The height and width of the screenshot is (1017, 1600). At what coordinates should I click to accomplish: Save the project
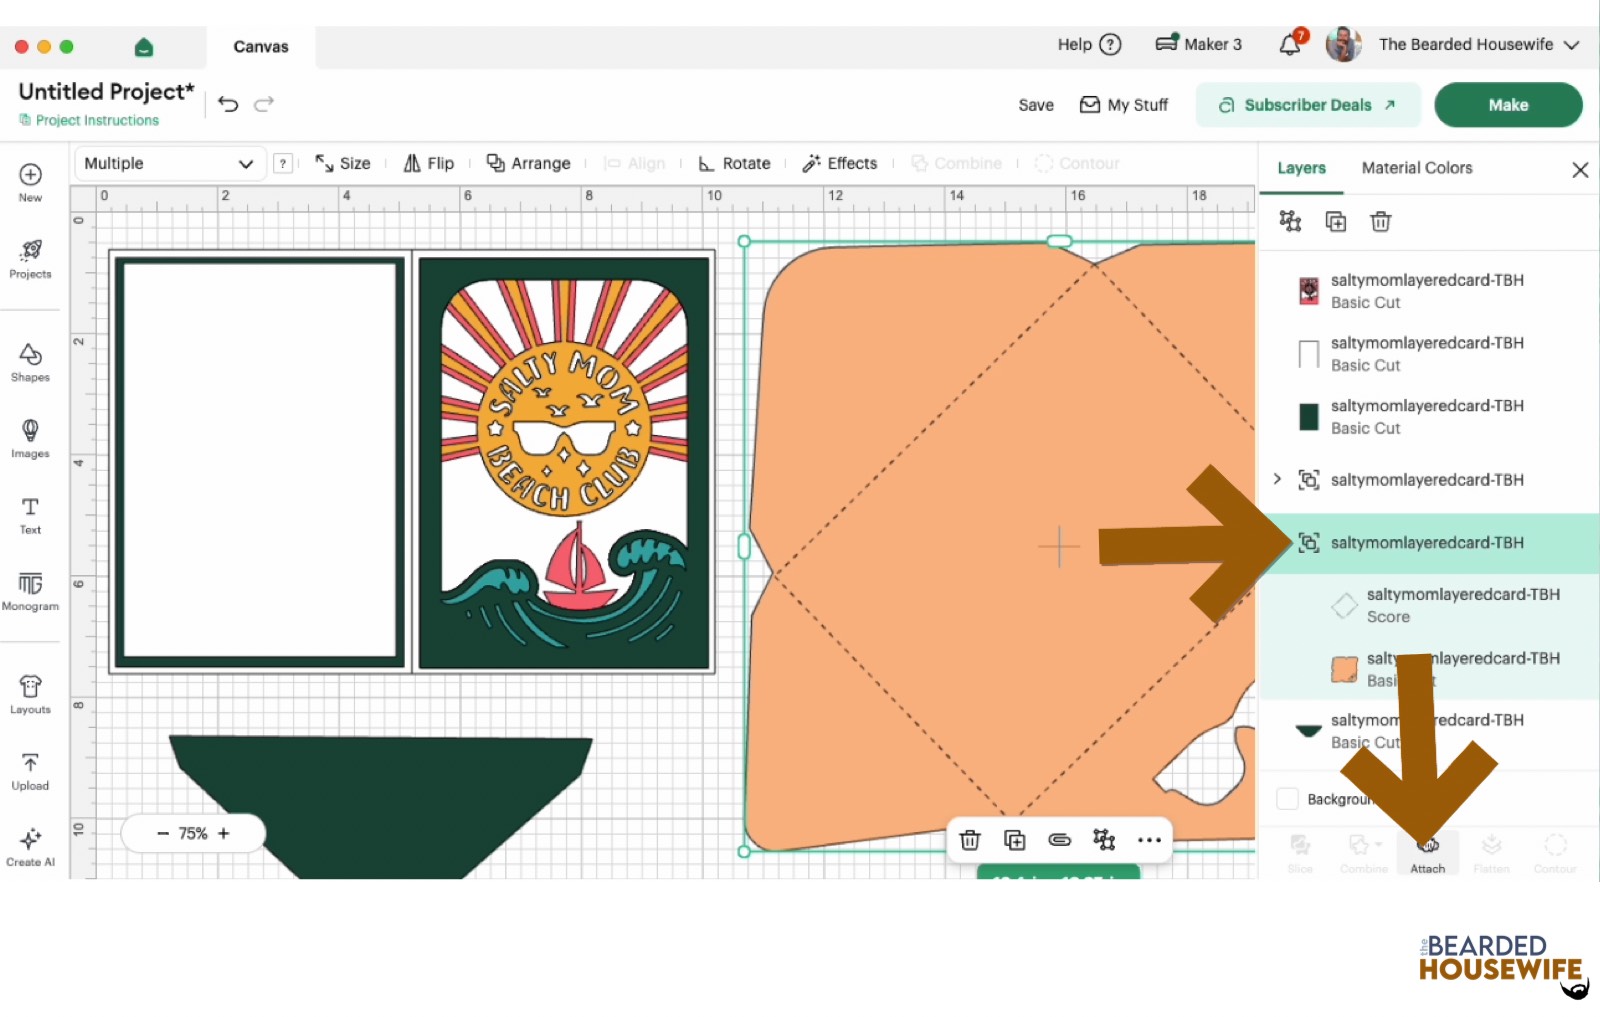(1036, 105)
